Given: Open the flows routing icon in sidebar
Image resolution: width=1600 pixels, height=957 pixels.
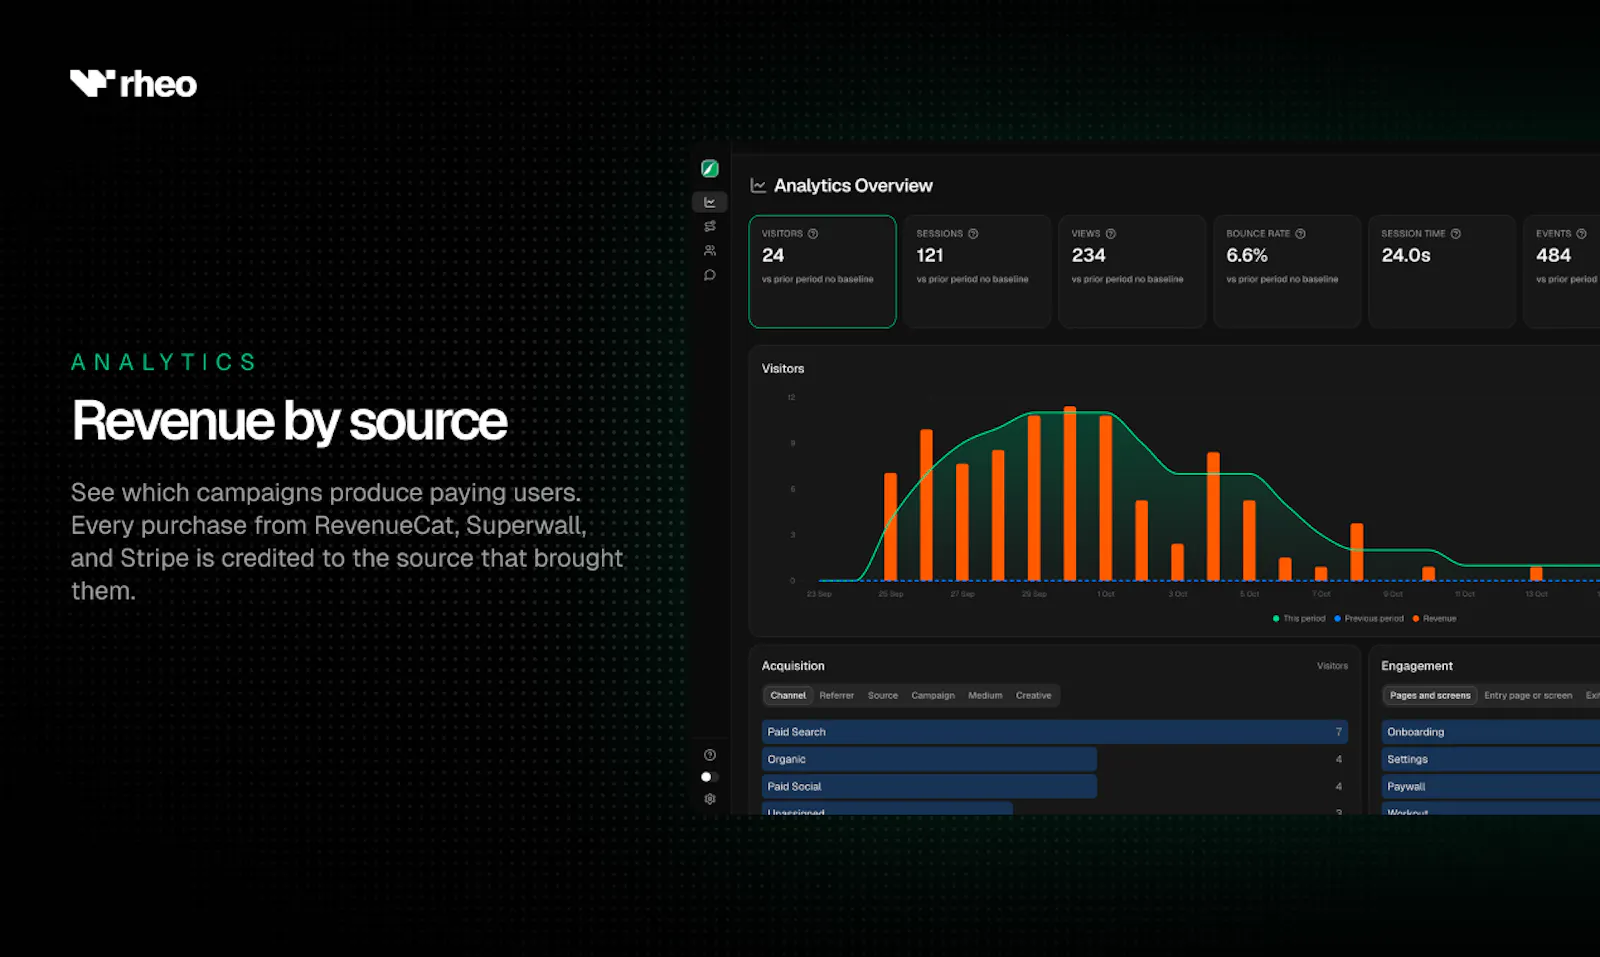Looking at the screenshot, I should pyautogui.click(x=710, y=227).
